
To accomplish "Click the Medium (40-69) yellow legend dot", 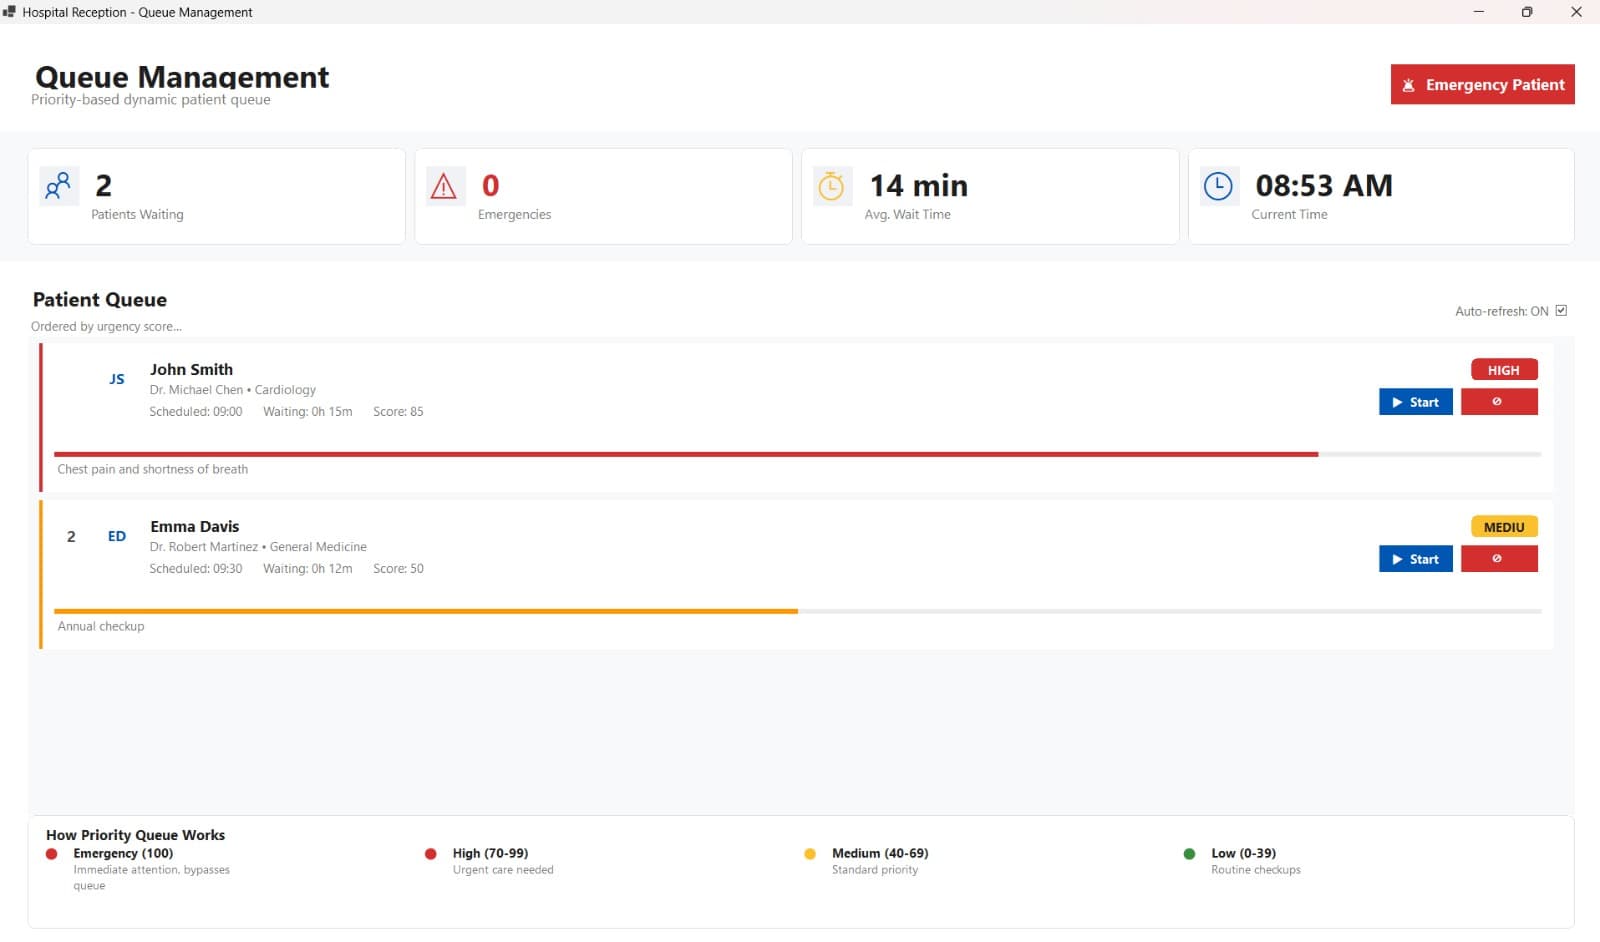I will click(x=810, y=854).
